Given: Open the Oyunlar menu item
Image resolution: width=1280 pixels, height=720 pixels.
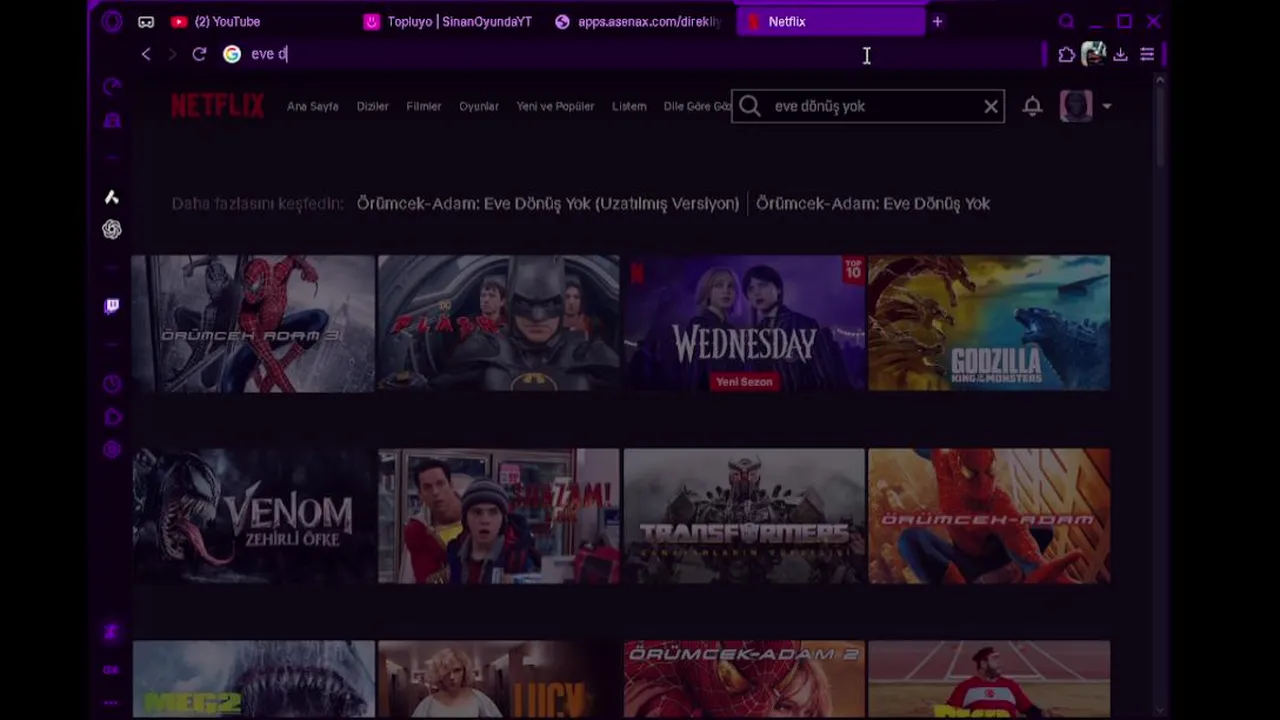Looking at the screenshot, I should [479, 106].
